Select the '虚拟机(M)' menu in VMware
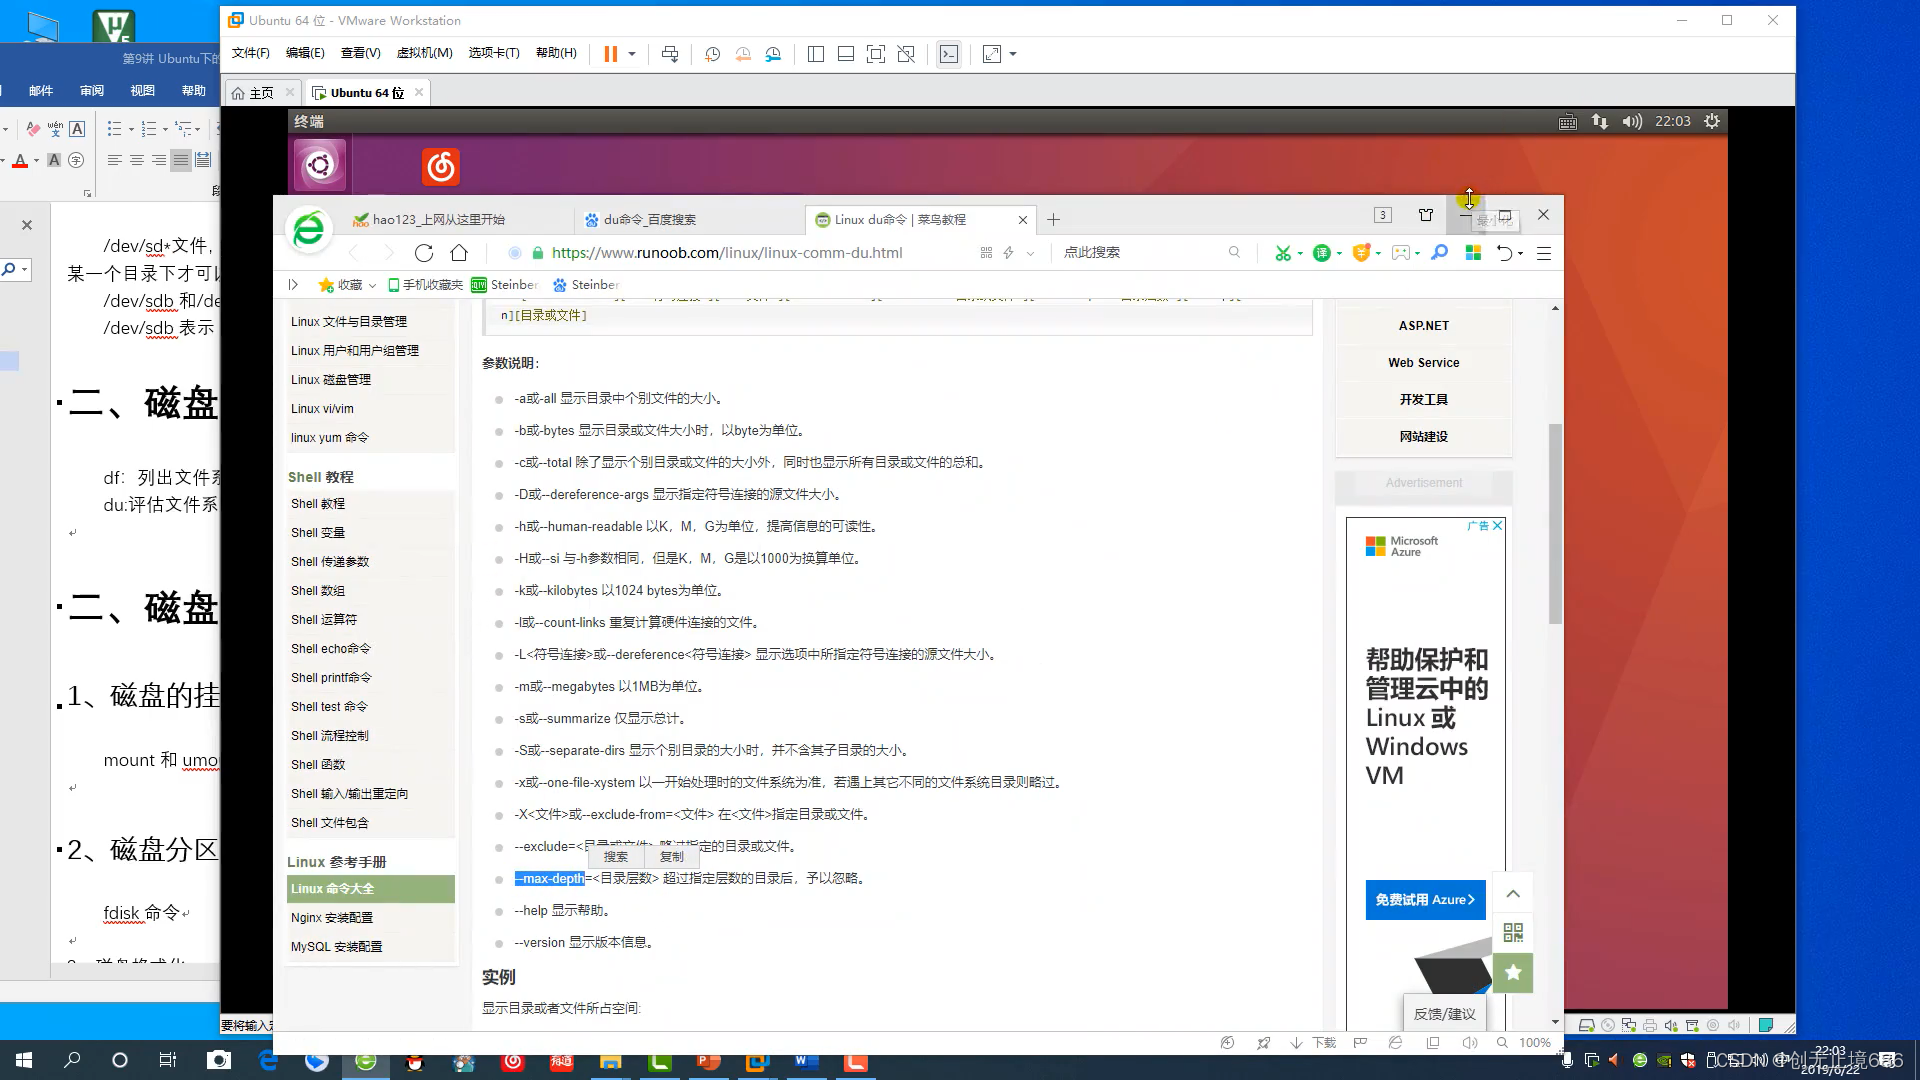This screenshot has height=1080, width=1920. click(x=423, y=53)
